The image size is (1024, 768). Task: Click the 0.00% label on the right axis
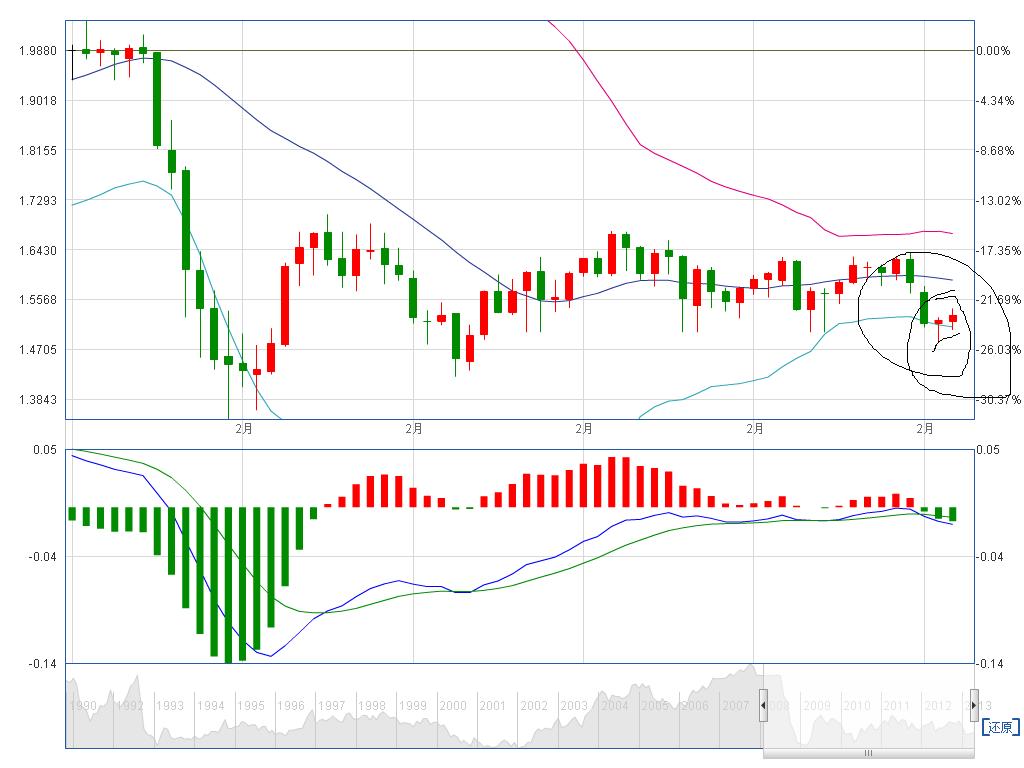[993, 50]
